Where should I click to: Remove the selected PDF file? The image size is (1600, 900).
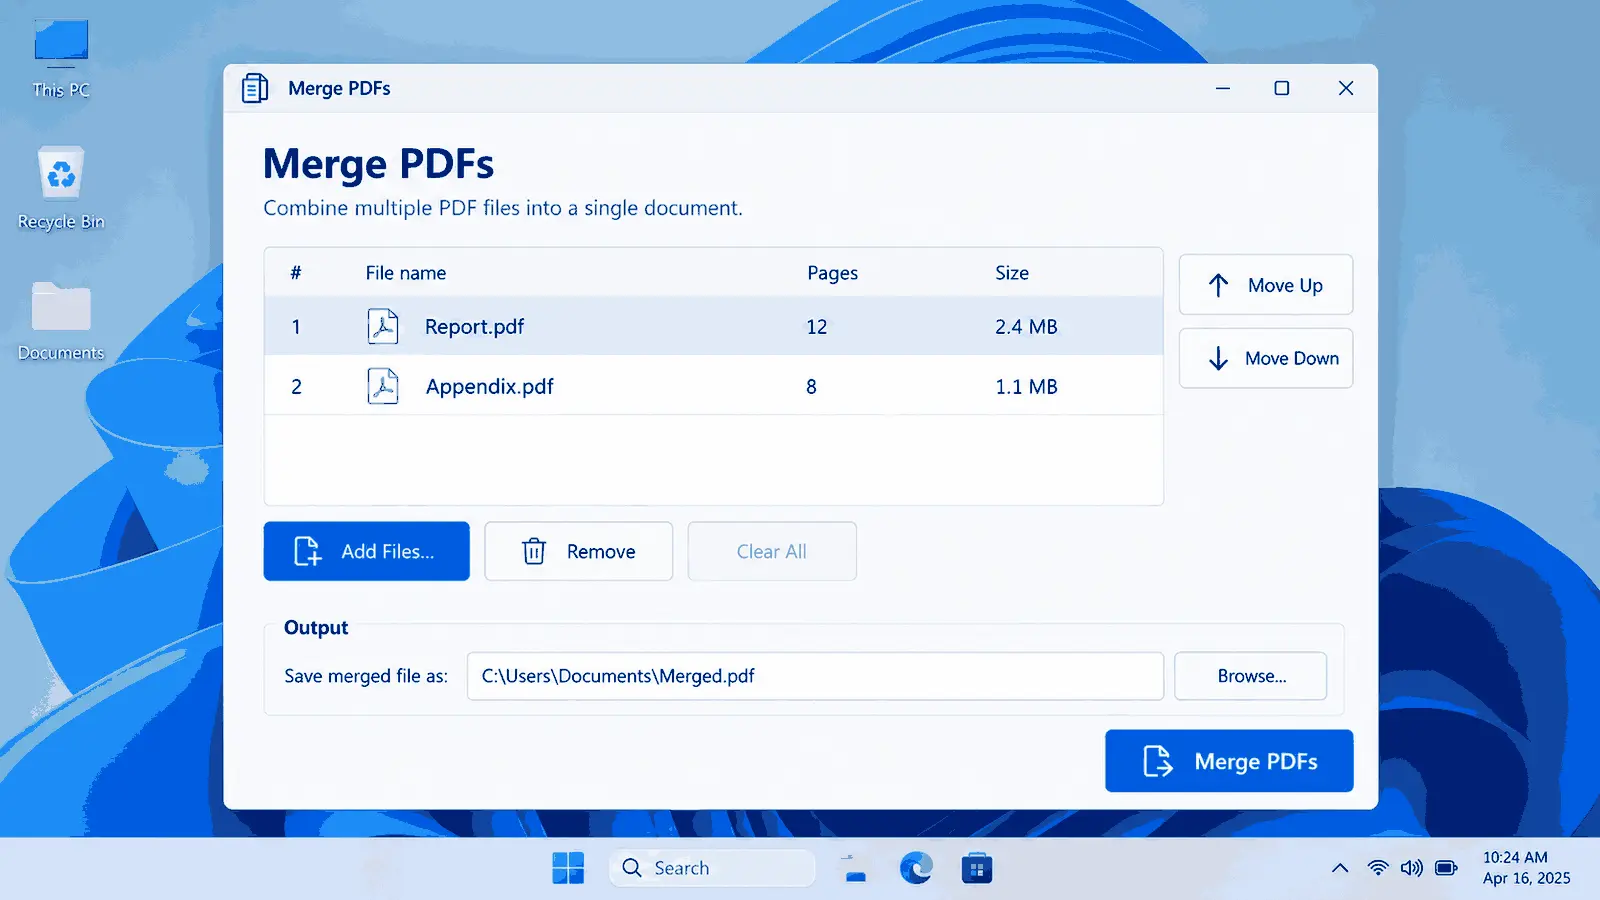click(x=578, y=551)
